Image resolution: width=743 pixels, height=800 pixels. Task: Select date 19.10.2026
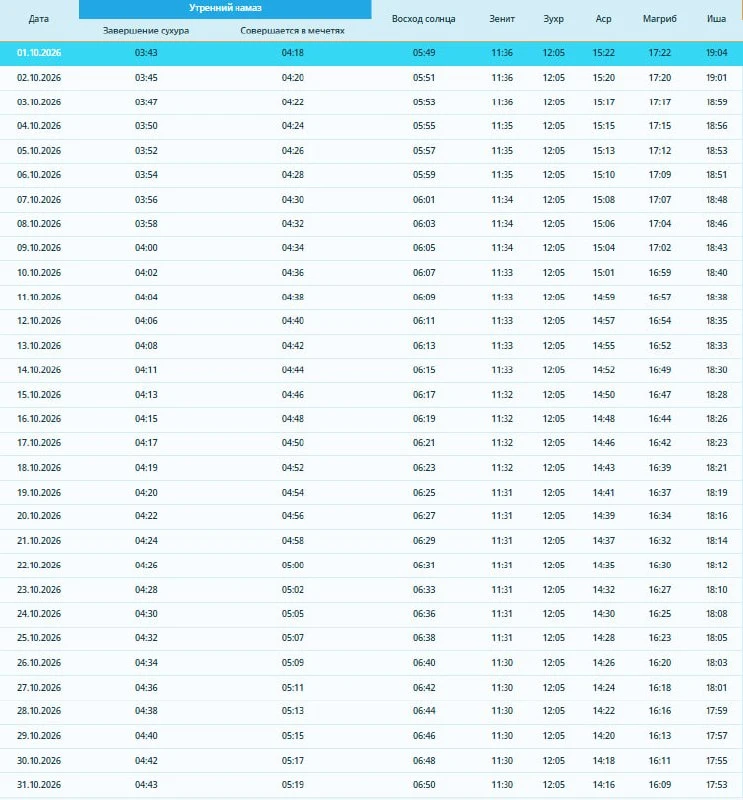click(39, 492)
